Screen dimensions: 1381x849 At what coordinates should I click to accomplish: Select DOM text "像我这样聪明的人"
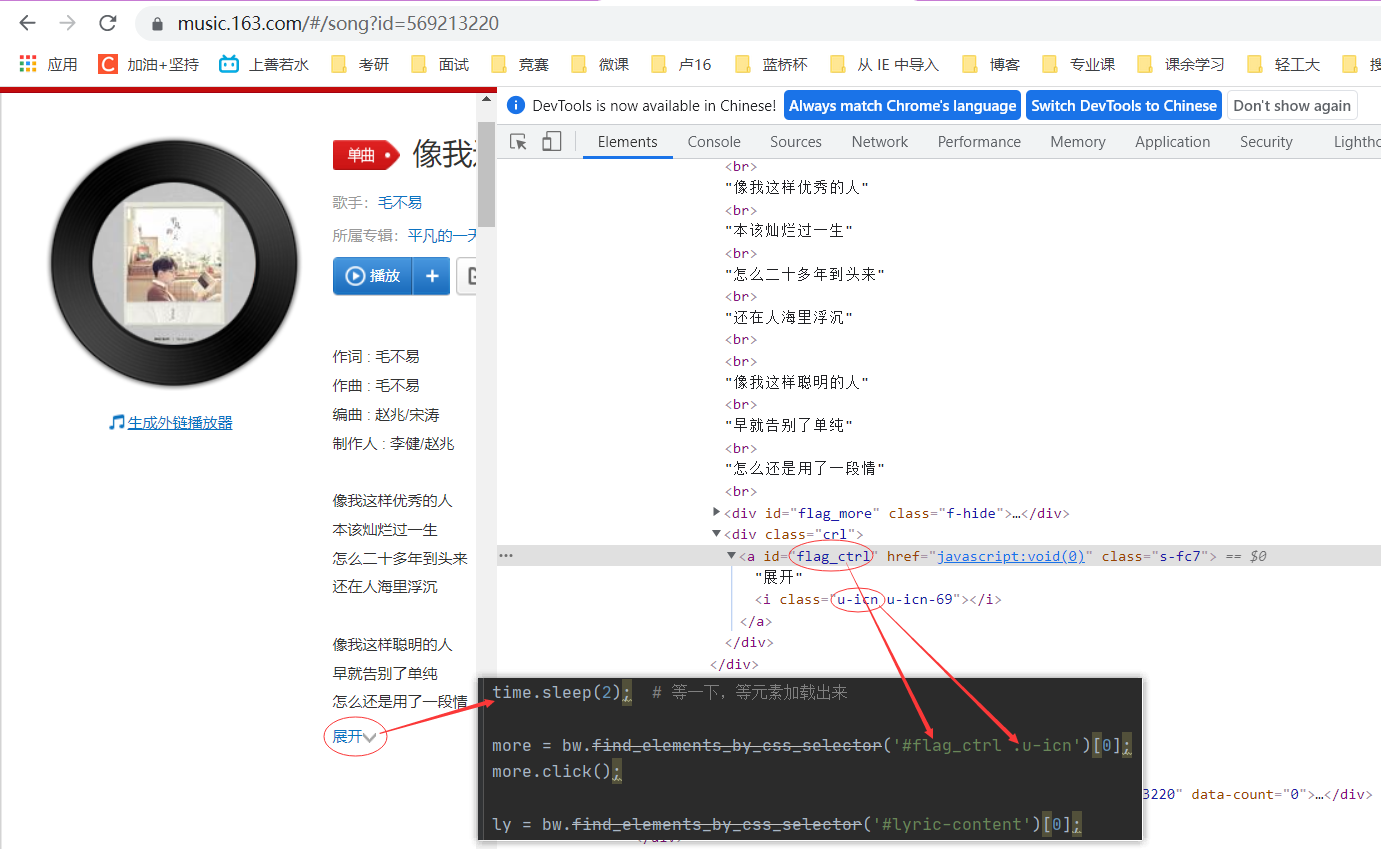point(797,383)
